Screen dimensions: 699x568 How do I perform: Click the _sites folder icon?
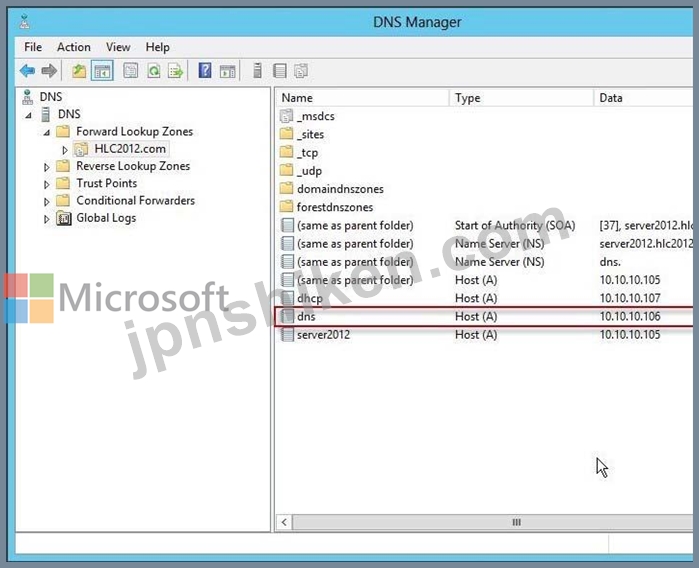click(x=287, y=134)
